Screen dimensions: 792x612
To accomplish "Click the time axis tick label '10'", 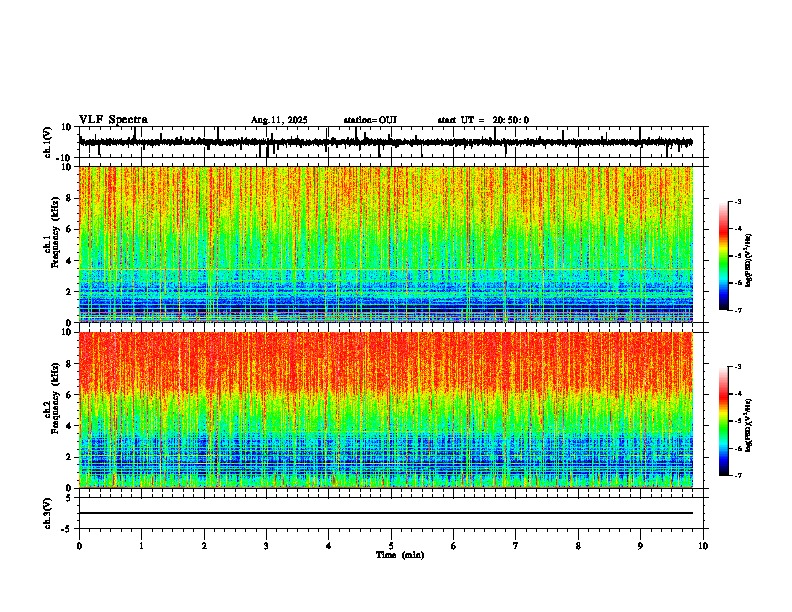I will coord(703,546).
